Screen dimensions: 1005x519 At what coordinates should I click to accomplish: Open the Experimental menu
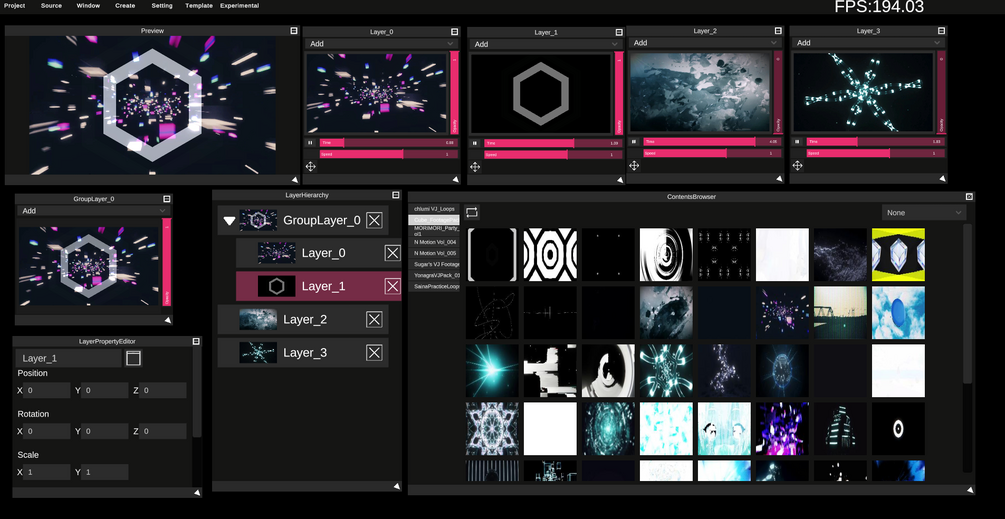[x=240, y=6]
